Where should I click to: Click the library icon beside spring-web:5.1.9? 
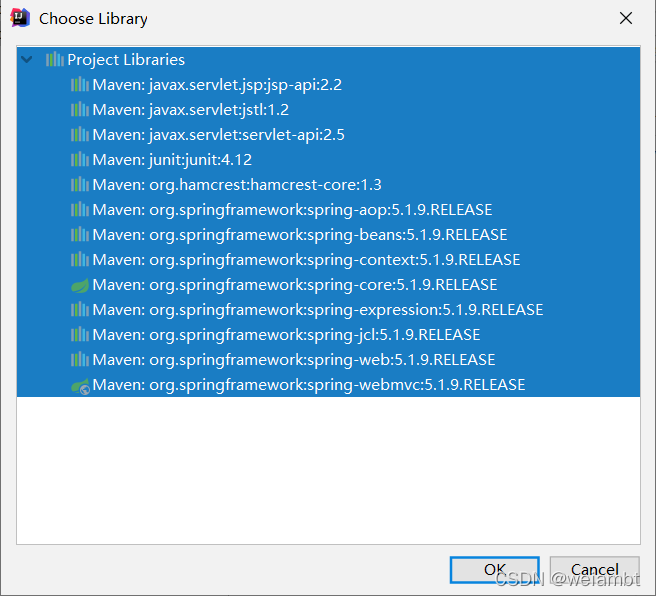[79, 360]
